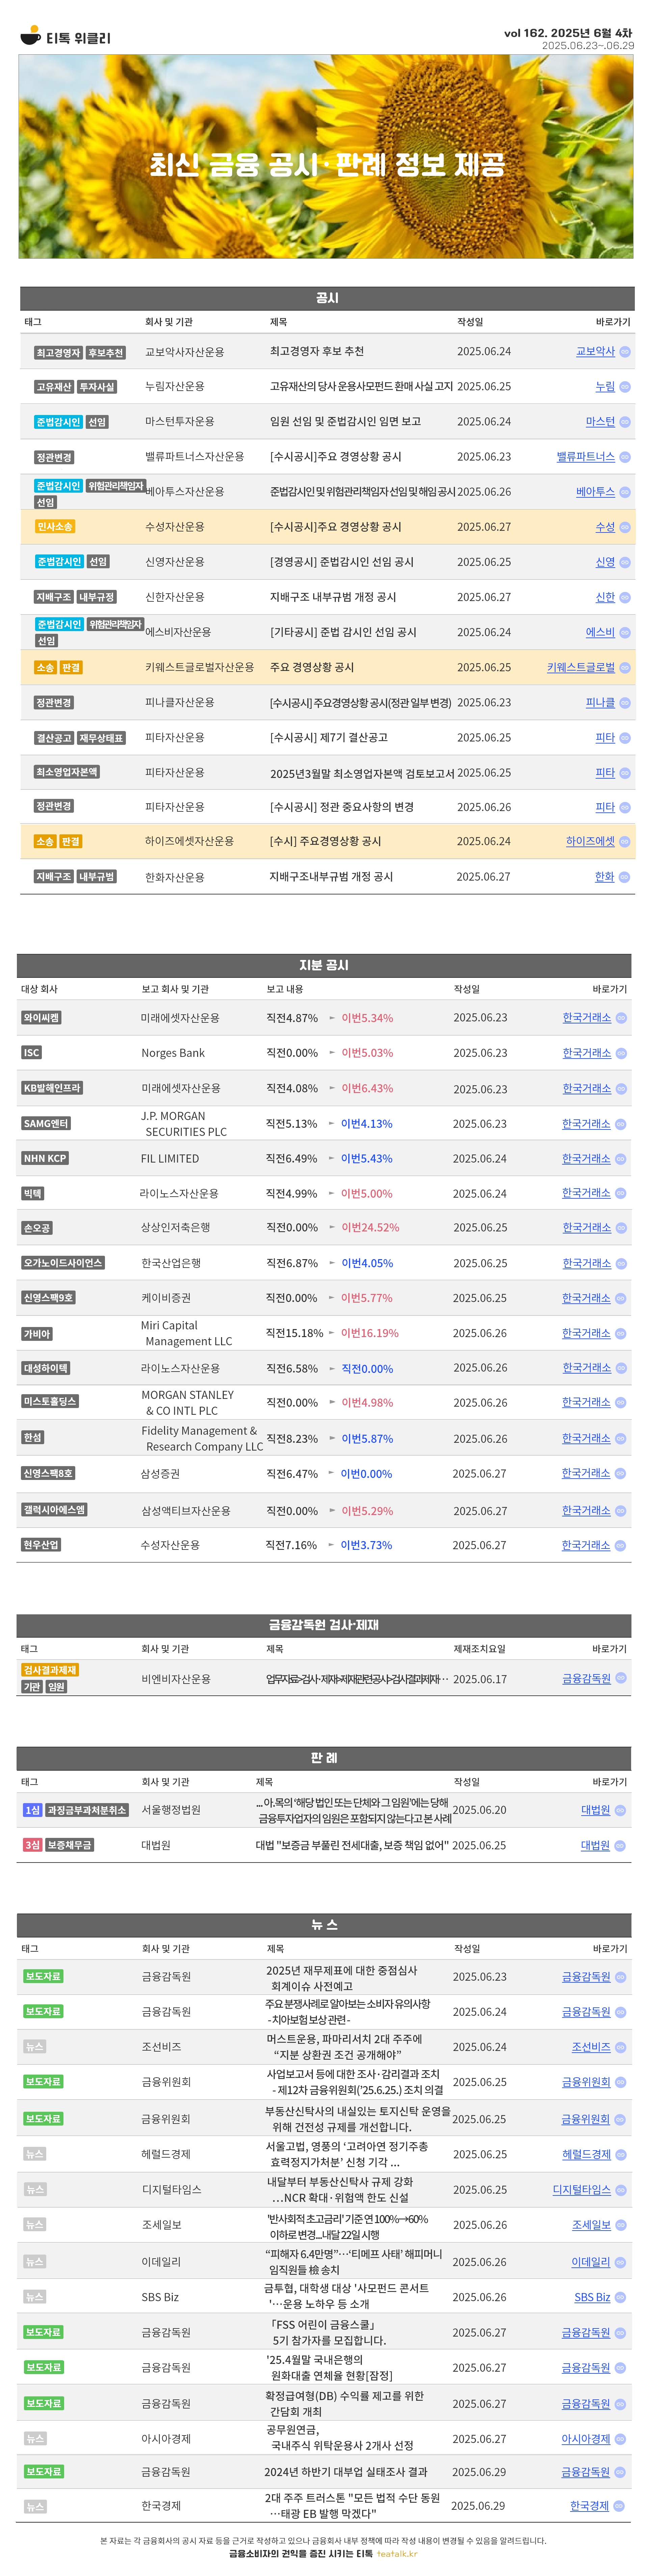Image resolution: width=648 pixels, height=2576 pixels.
Task: Click the 결산공고 tag
Action: point(54,738)
